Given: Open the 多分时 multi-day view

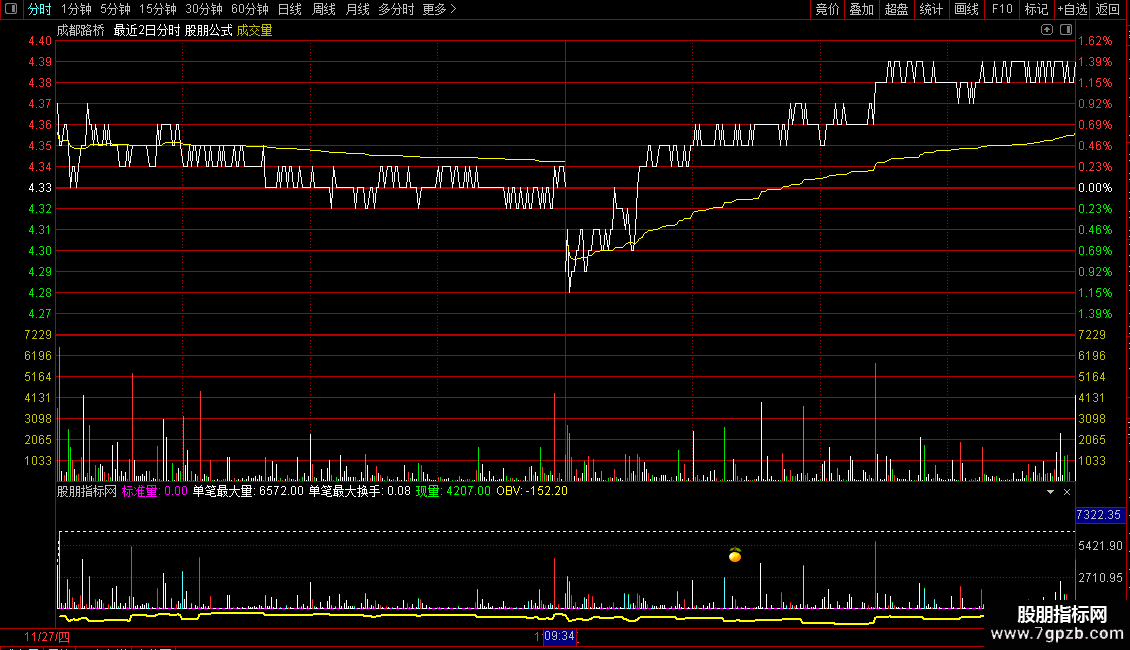Looking at the screenshot, I should point(396,9).
